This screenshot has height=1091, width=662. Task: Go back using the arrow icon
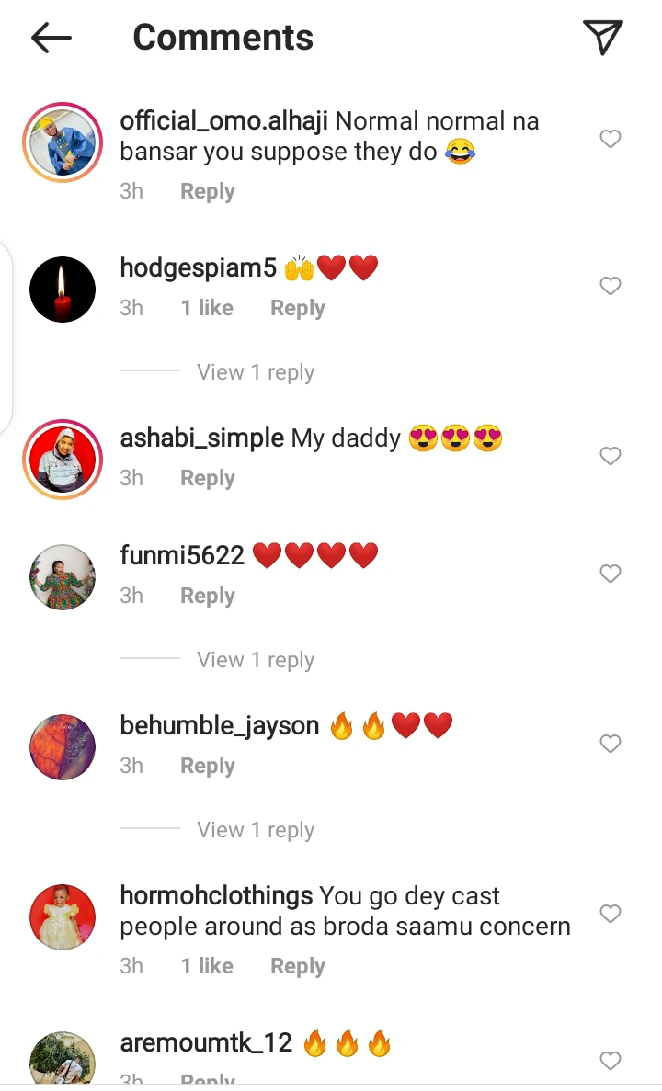point(52,38)
